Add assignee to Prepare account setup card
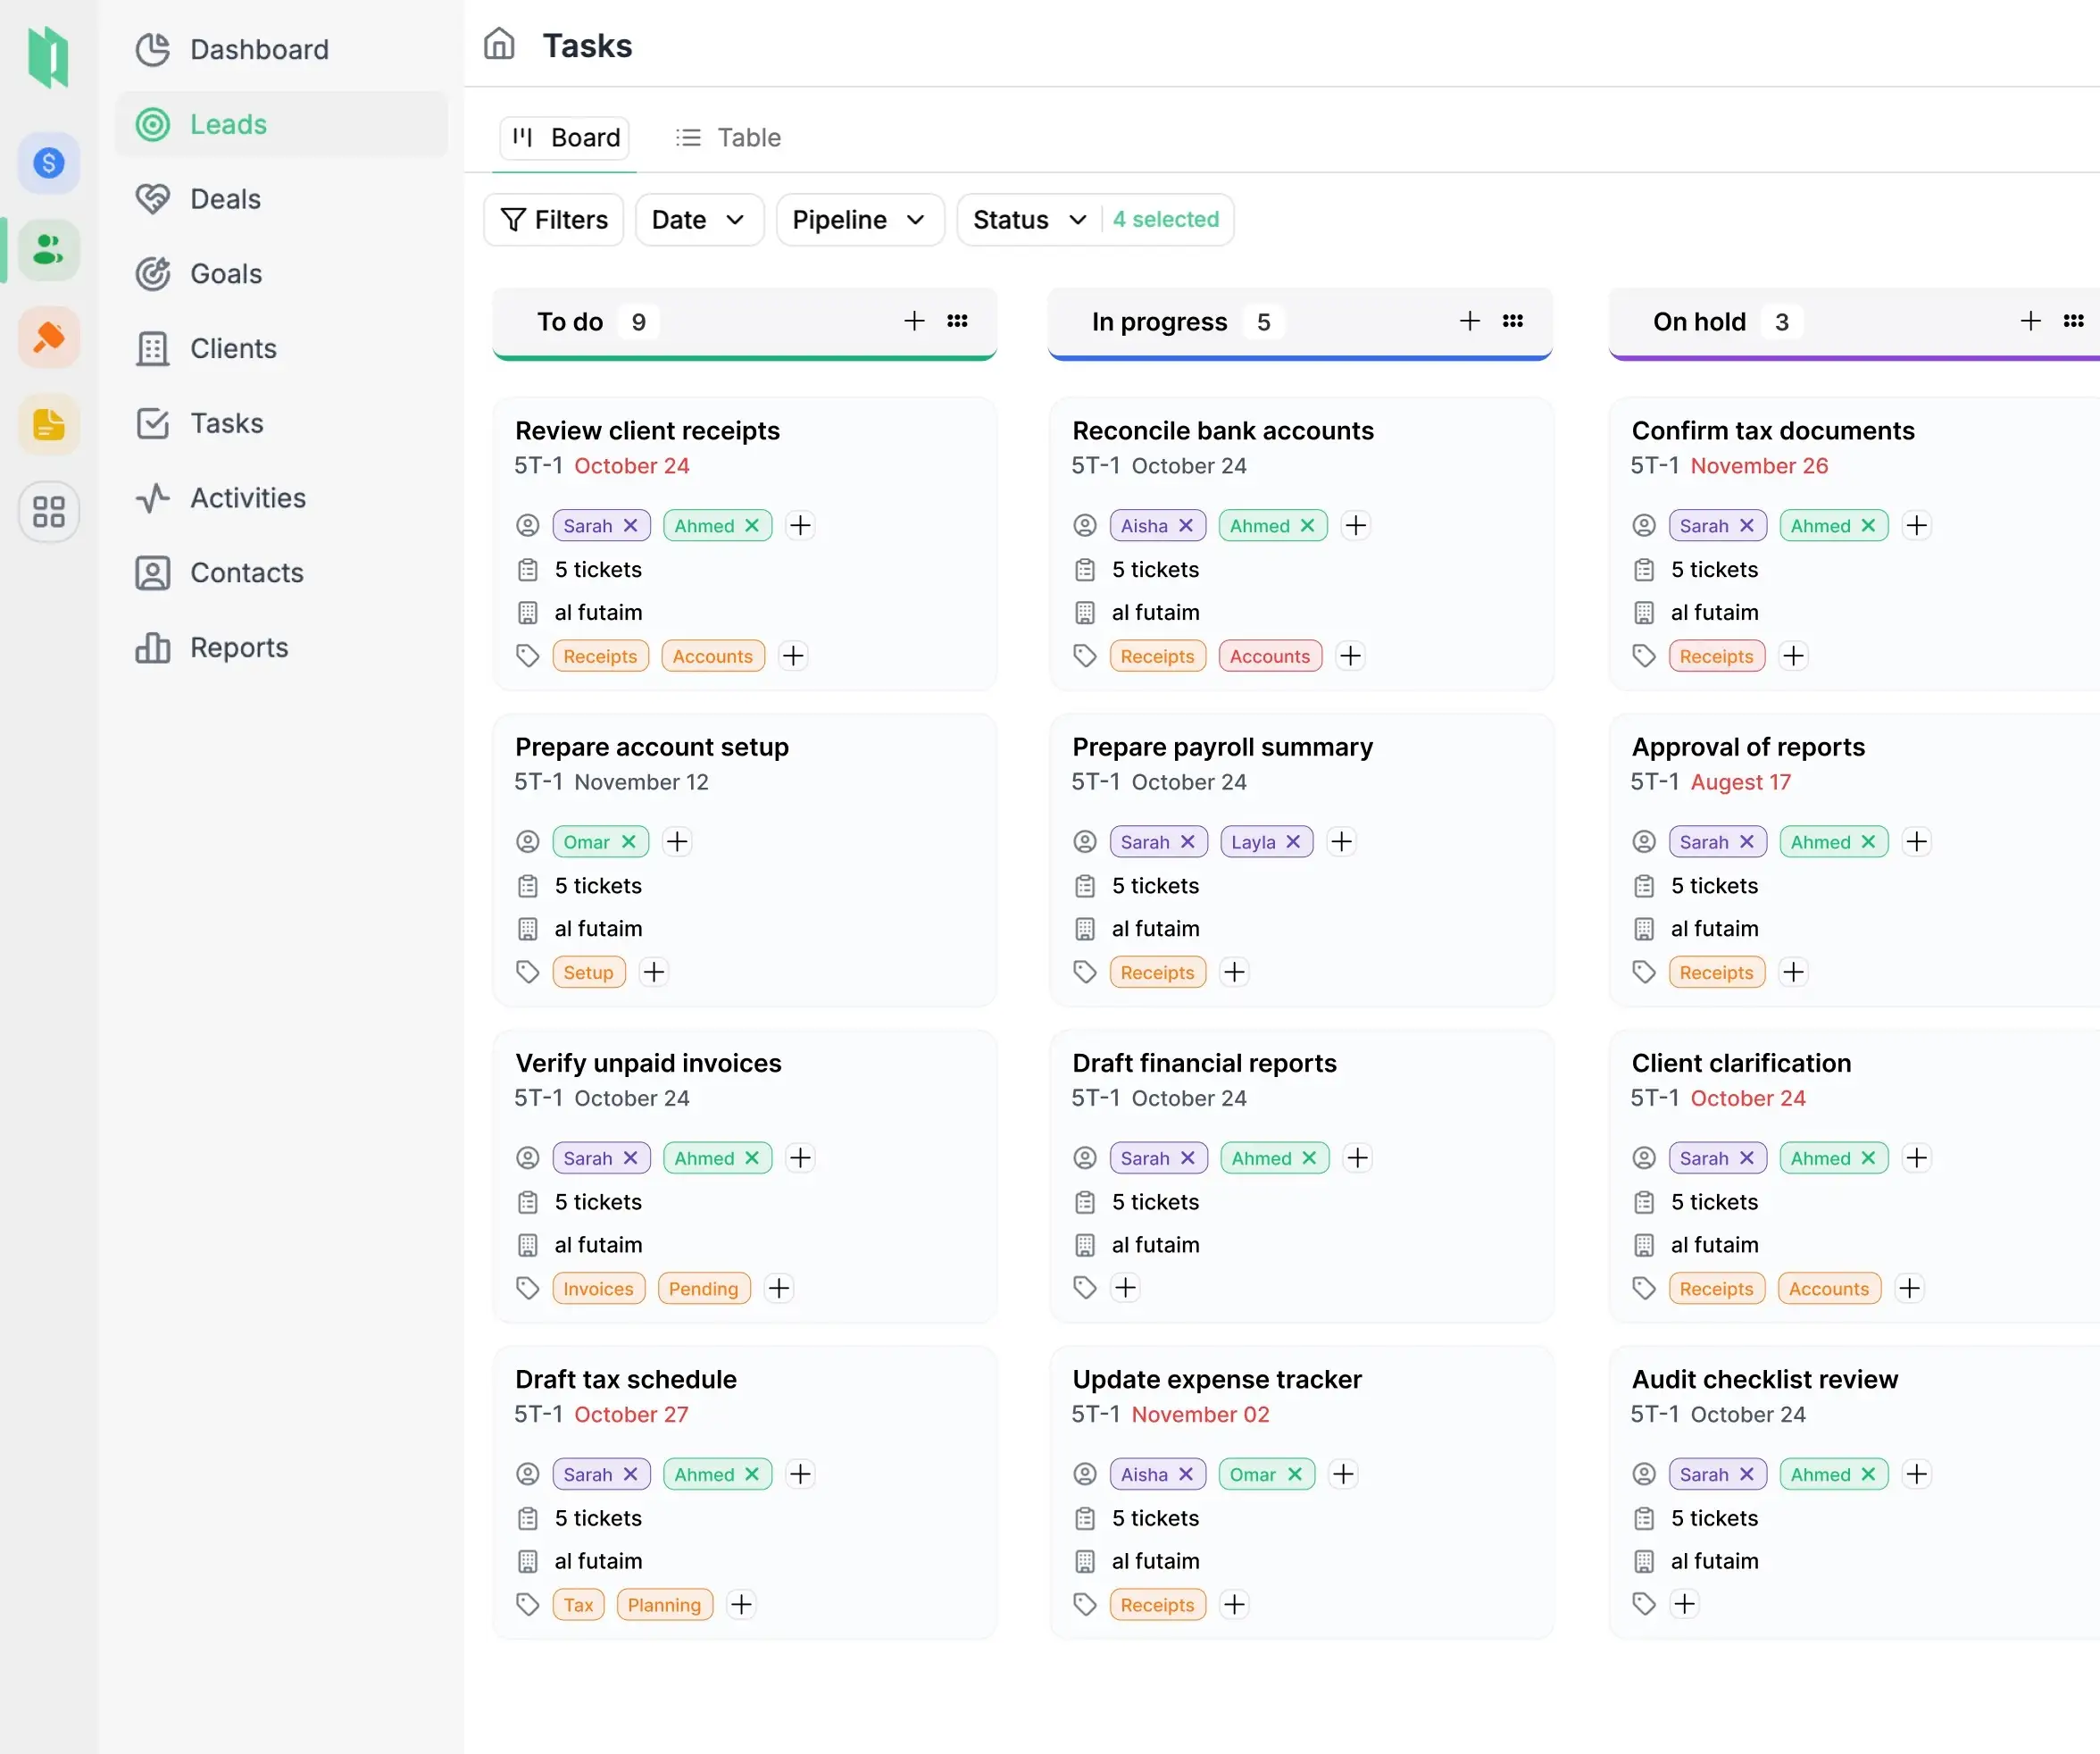 [677, 842]
